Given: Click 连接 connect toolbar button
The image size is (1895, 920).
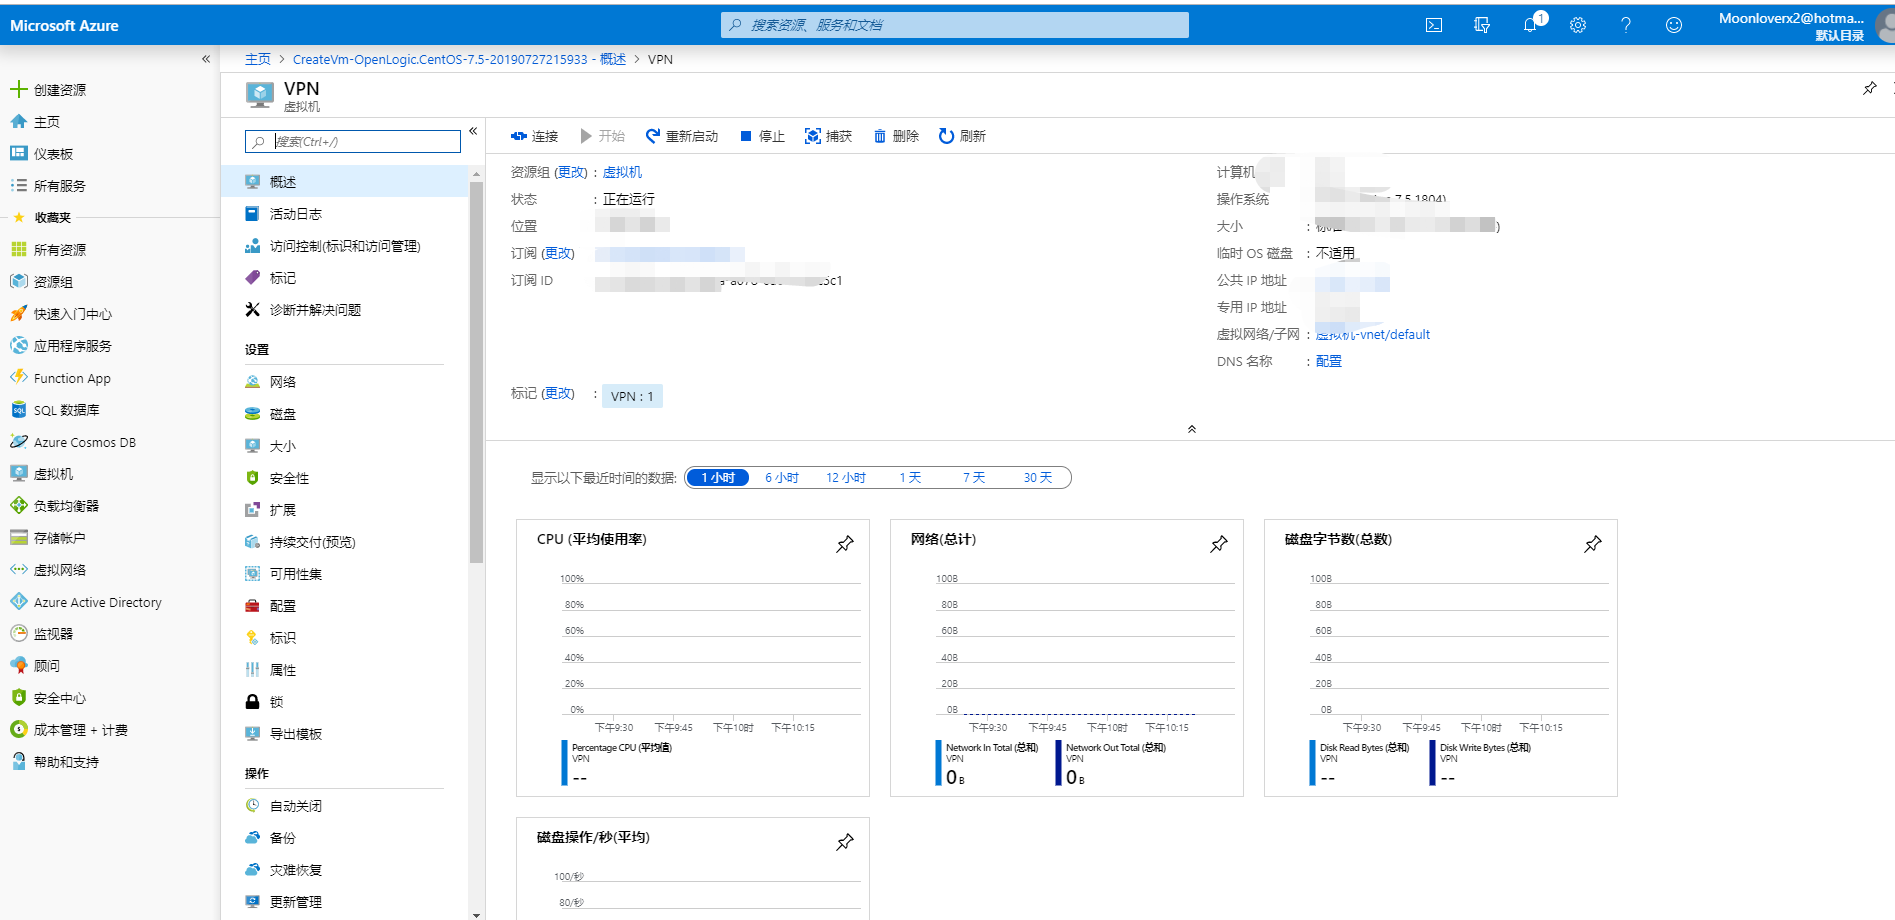Looking at the screenshot, I should [x=534, y=136].
